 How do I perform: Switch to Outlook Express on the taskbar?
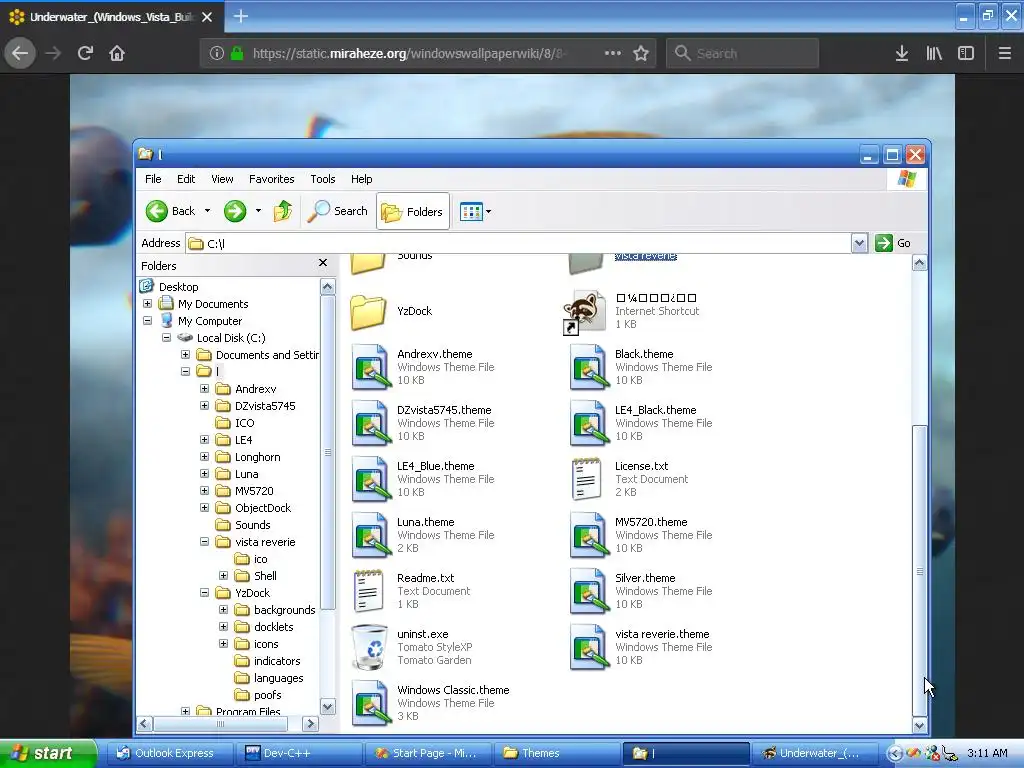click(x=168, y=753)
